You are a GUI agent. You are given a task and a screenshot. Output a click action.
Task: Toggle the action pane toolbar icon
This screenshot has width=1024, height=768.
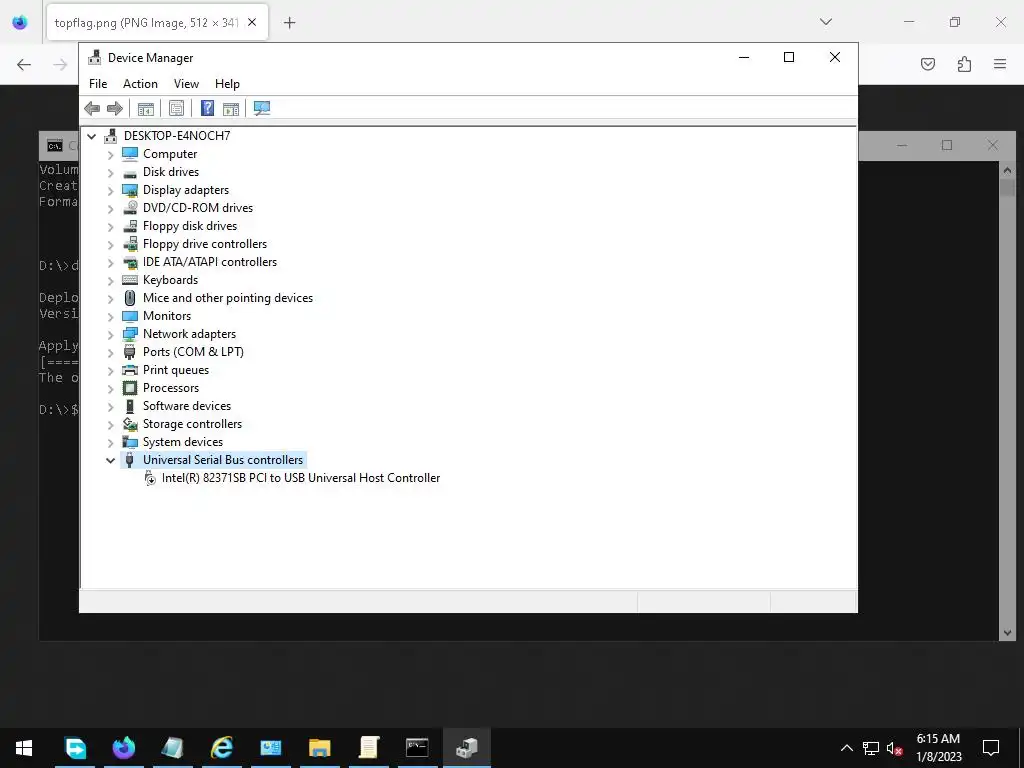point(231,108)
